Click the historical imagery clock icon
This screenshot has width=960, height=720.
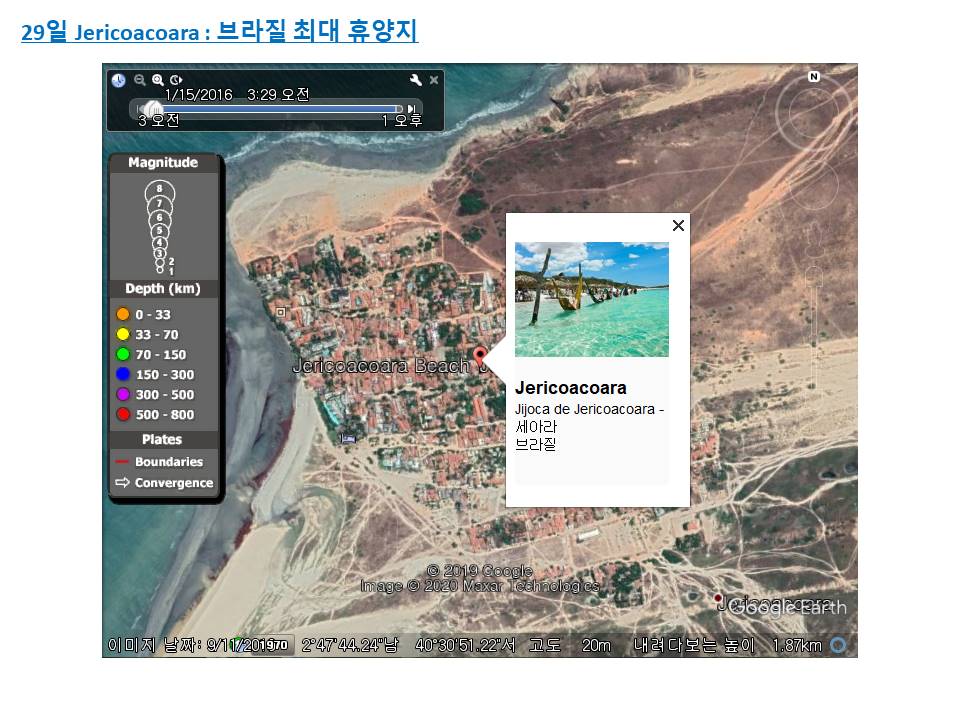[x=118, y=80]
